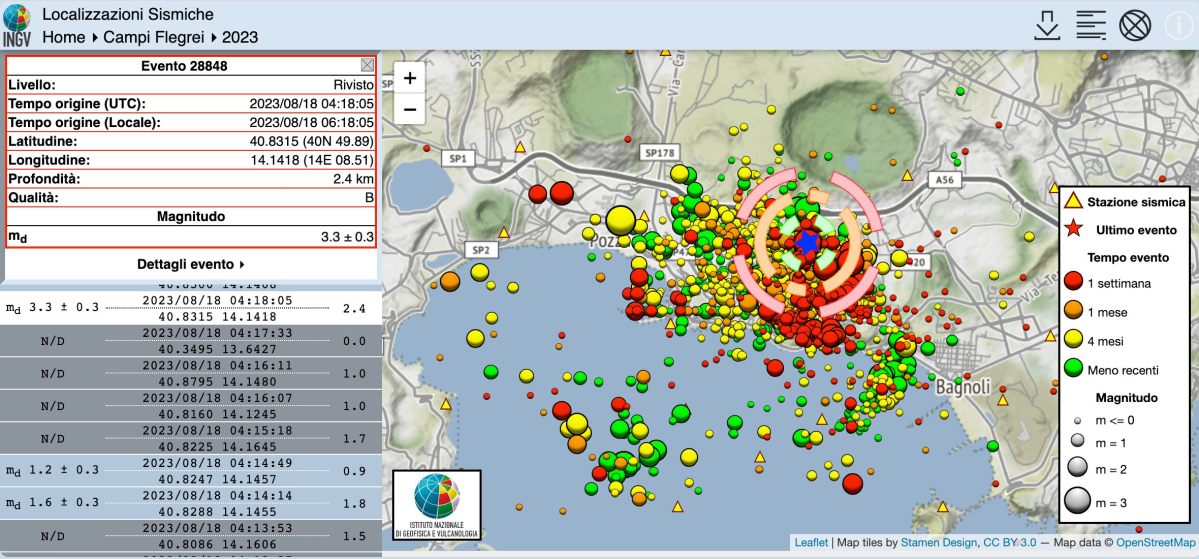Select the 2023 breadcrumb item
Viewport: 1199px width, 559px height.
[240, 37]
